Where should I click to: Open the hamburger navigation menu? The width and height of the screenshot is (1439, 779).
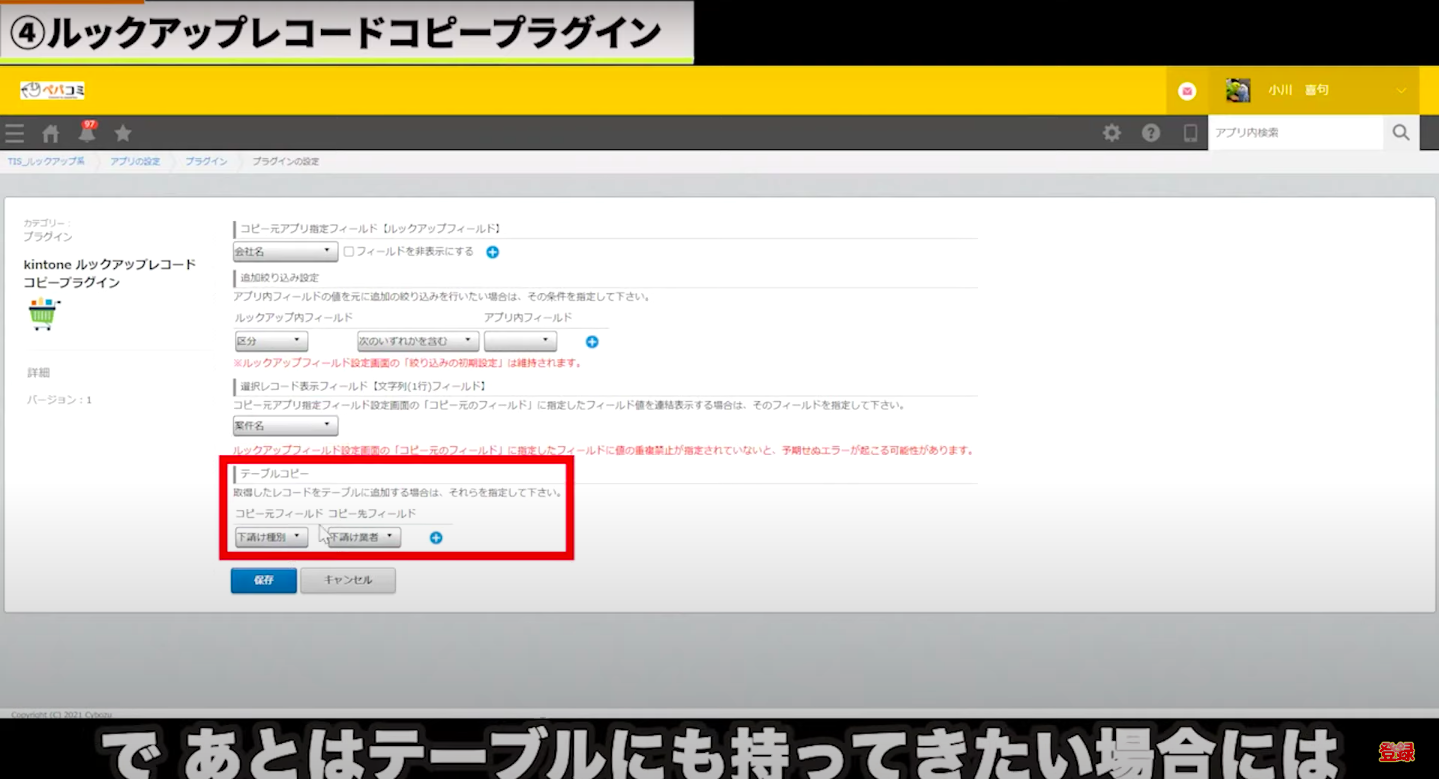click(14, 133)
